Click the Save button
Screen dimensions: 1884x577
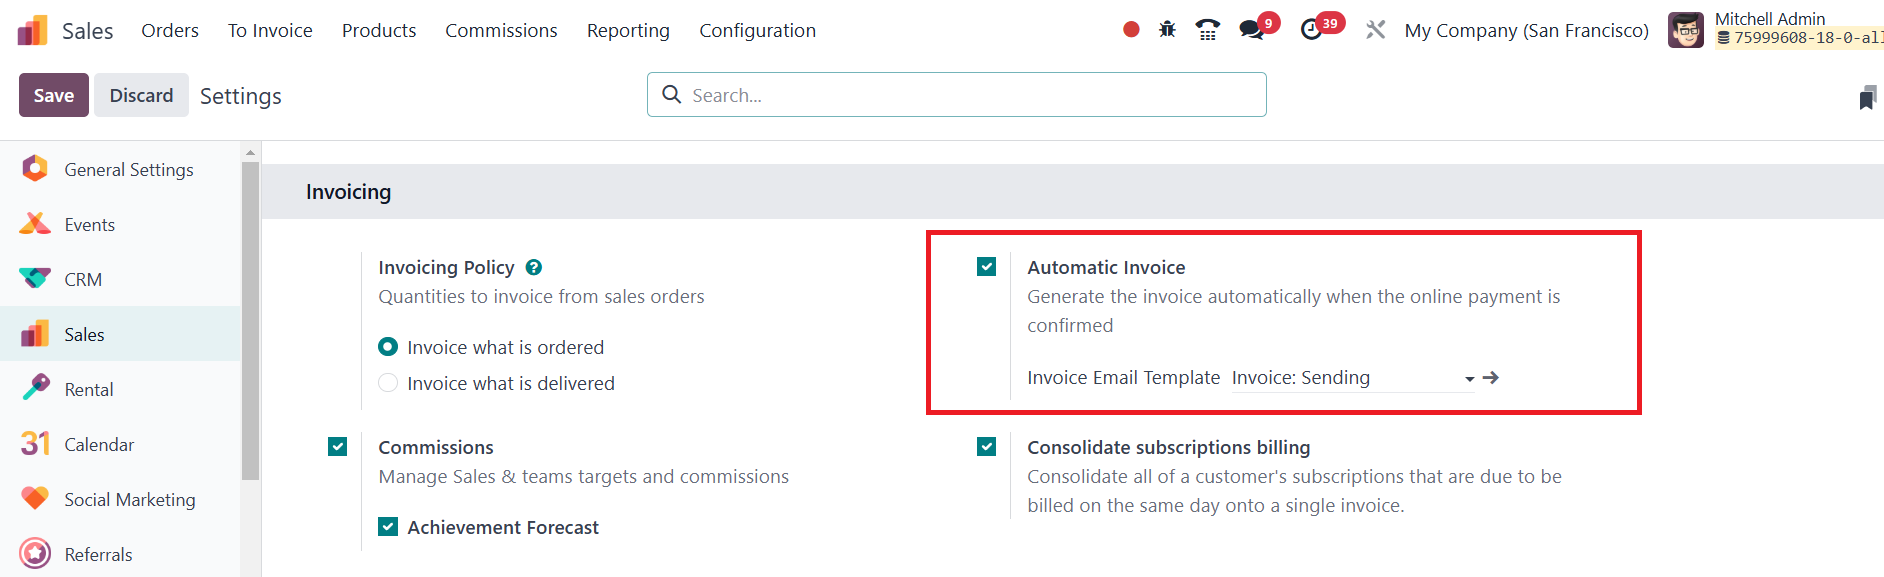54,95
